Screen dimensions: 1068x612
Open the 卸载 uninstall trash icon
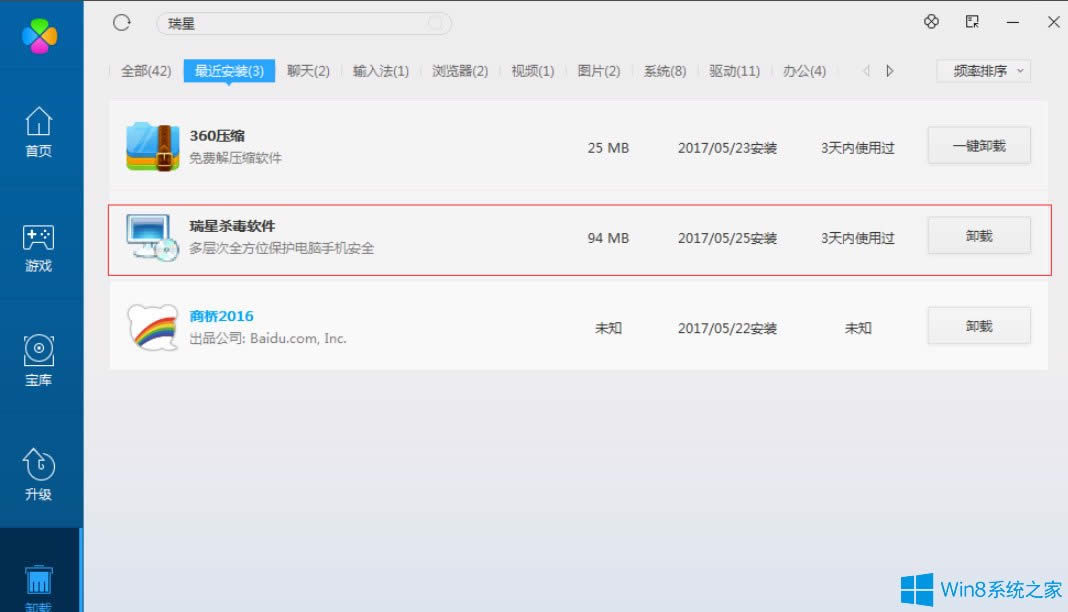[40, 578]
